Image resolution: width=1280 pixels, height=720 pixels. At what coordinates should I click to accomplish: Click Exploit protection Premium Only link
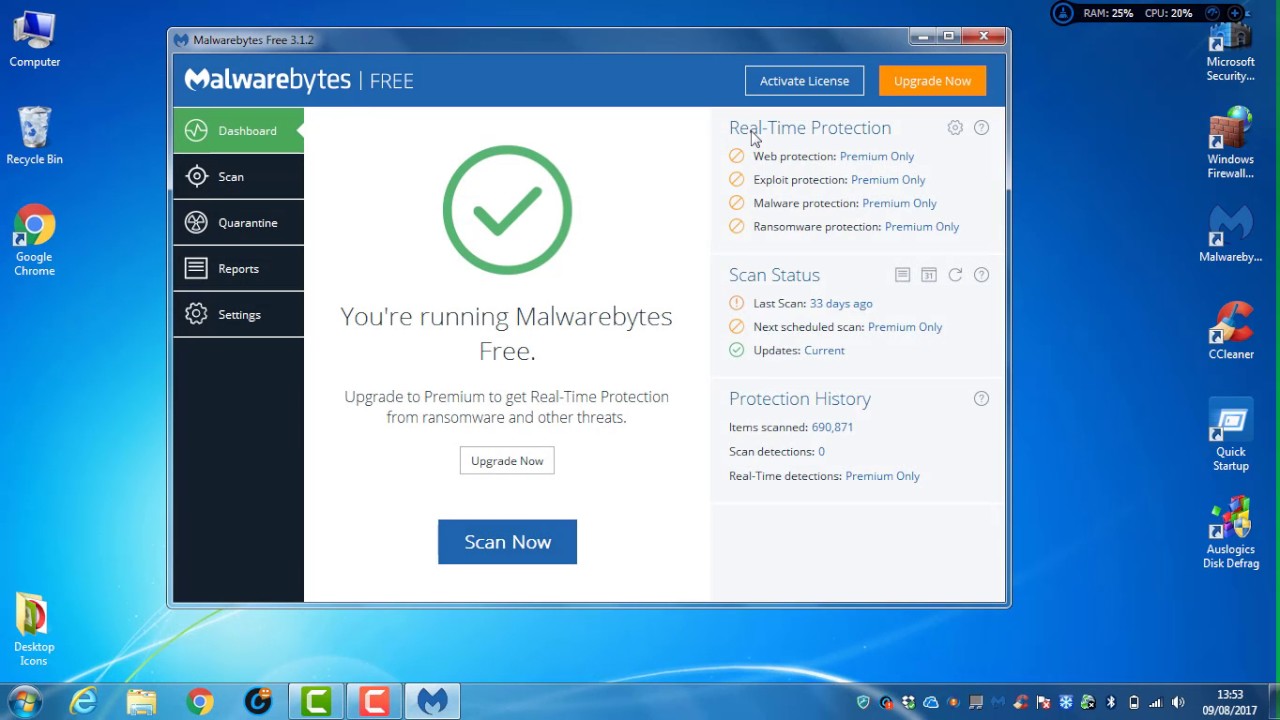(888, 180)
